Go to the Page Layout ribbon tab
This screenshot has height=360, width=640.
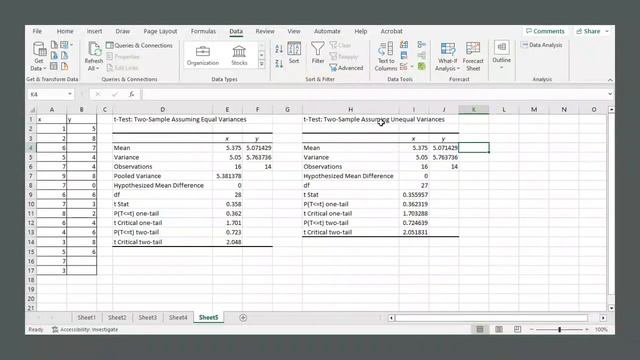[160, 31]
